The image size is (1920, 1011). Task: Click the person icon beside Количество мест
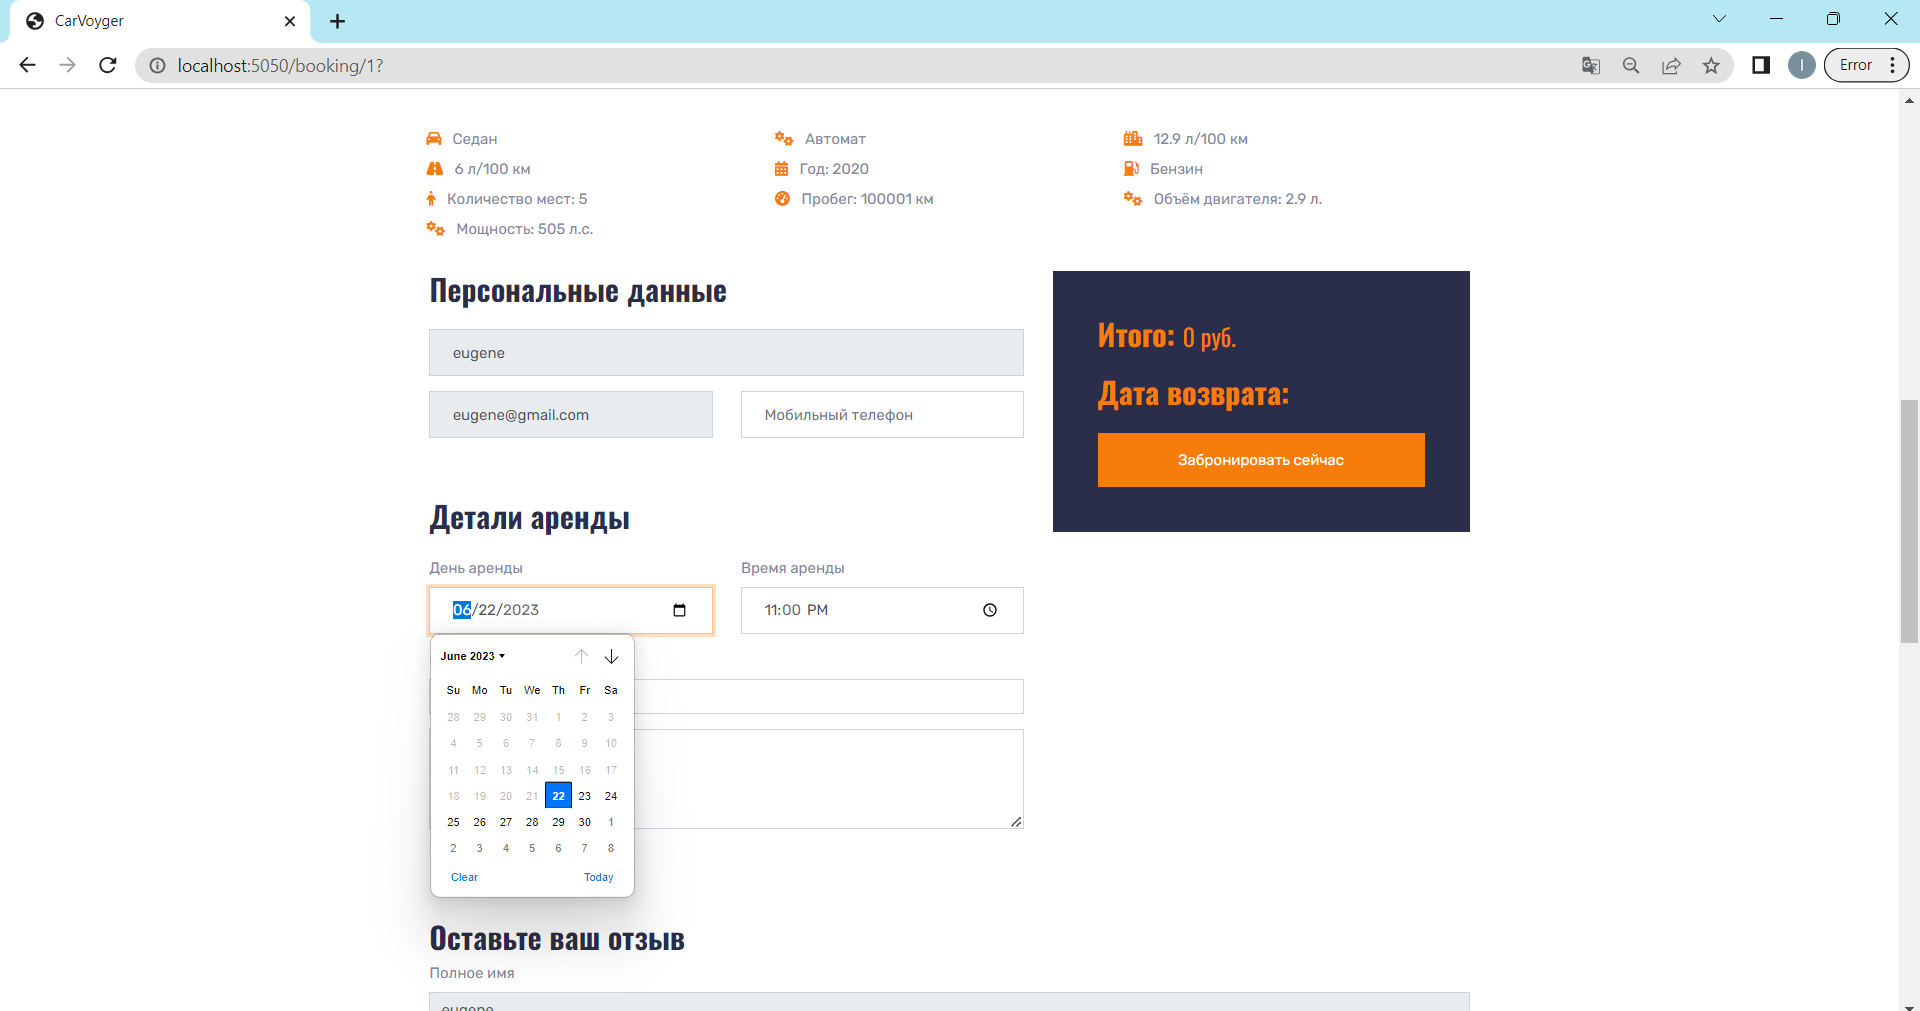point(431,199)
